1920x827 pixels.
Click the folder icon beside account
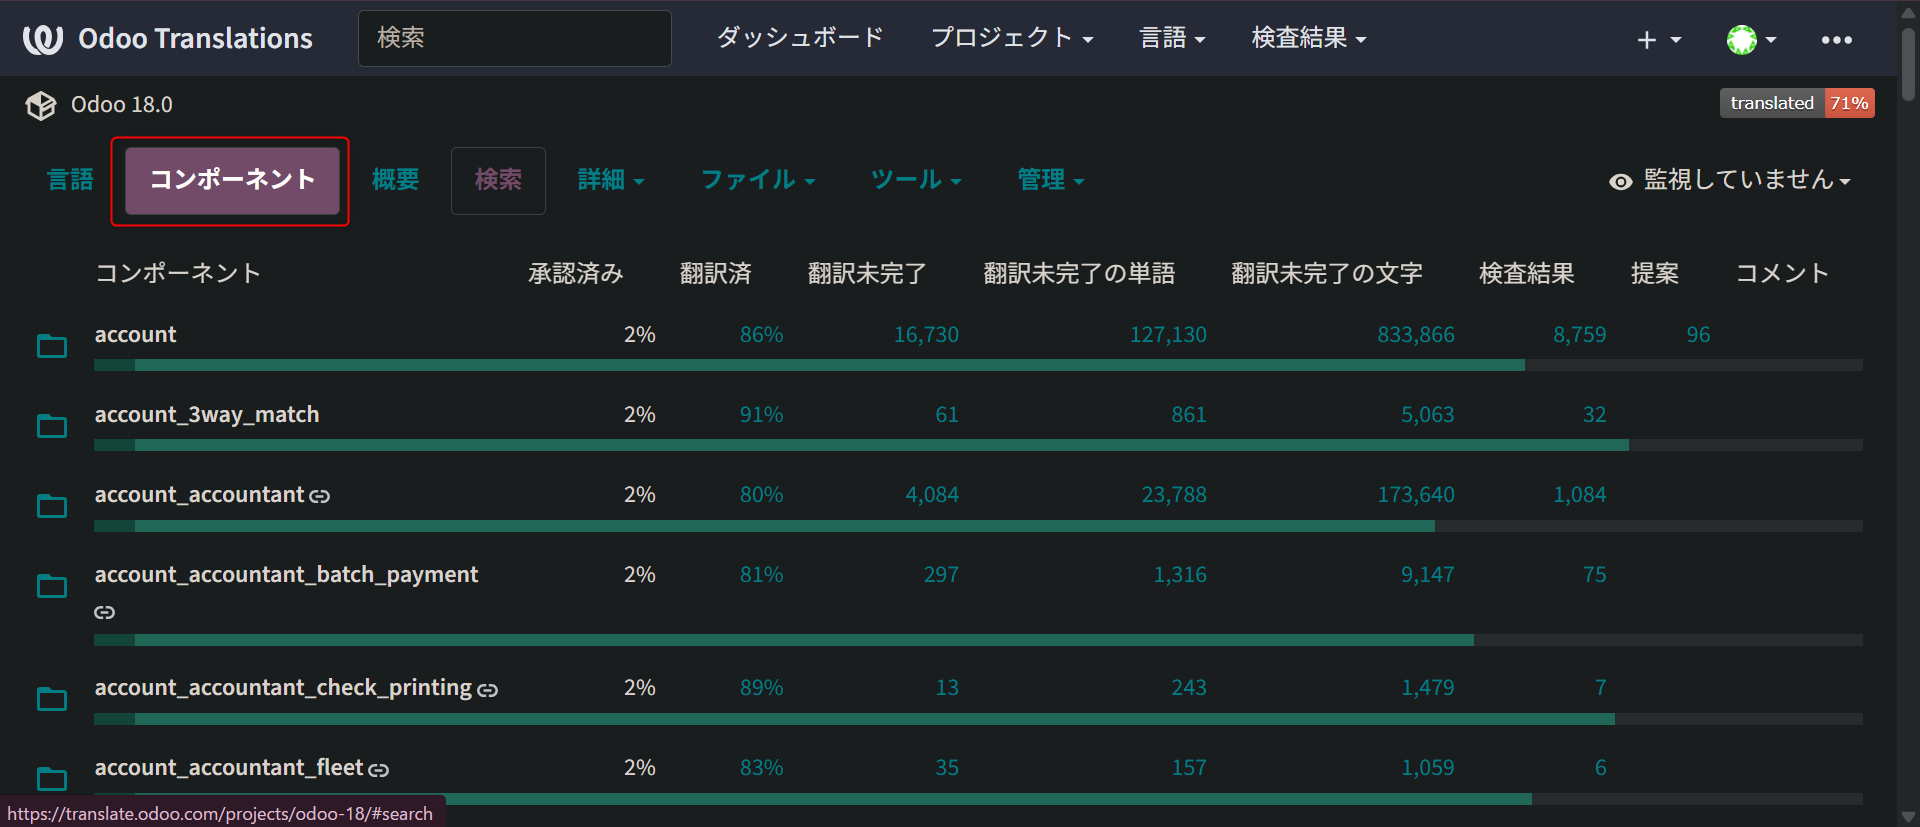52,346
